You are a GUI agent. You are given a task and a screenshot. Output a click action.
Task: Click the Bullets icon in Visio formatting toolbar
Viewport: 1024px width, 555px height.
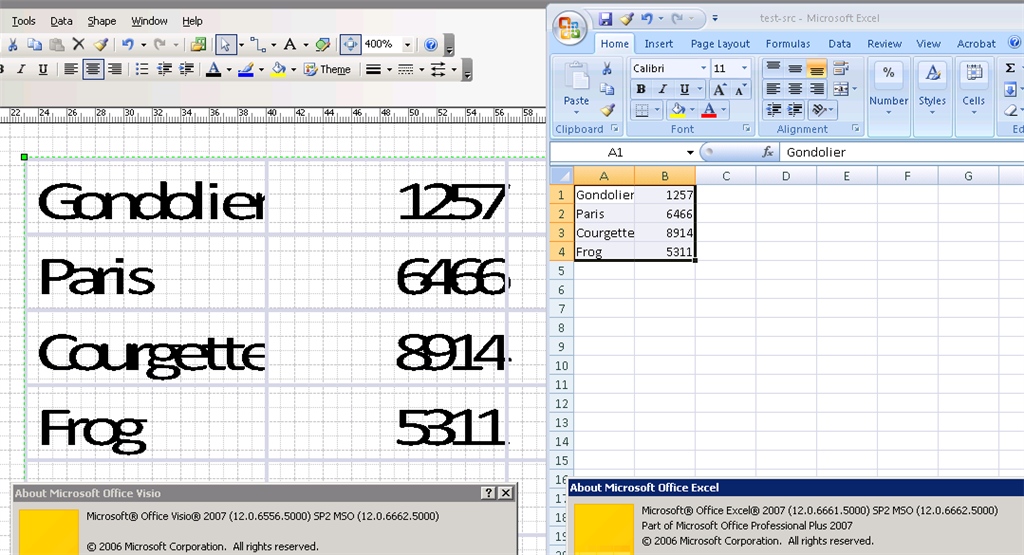click(x=142, y=69)
